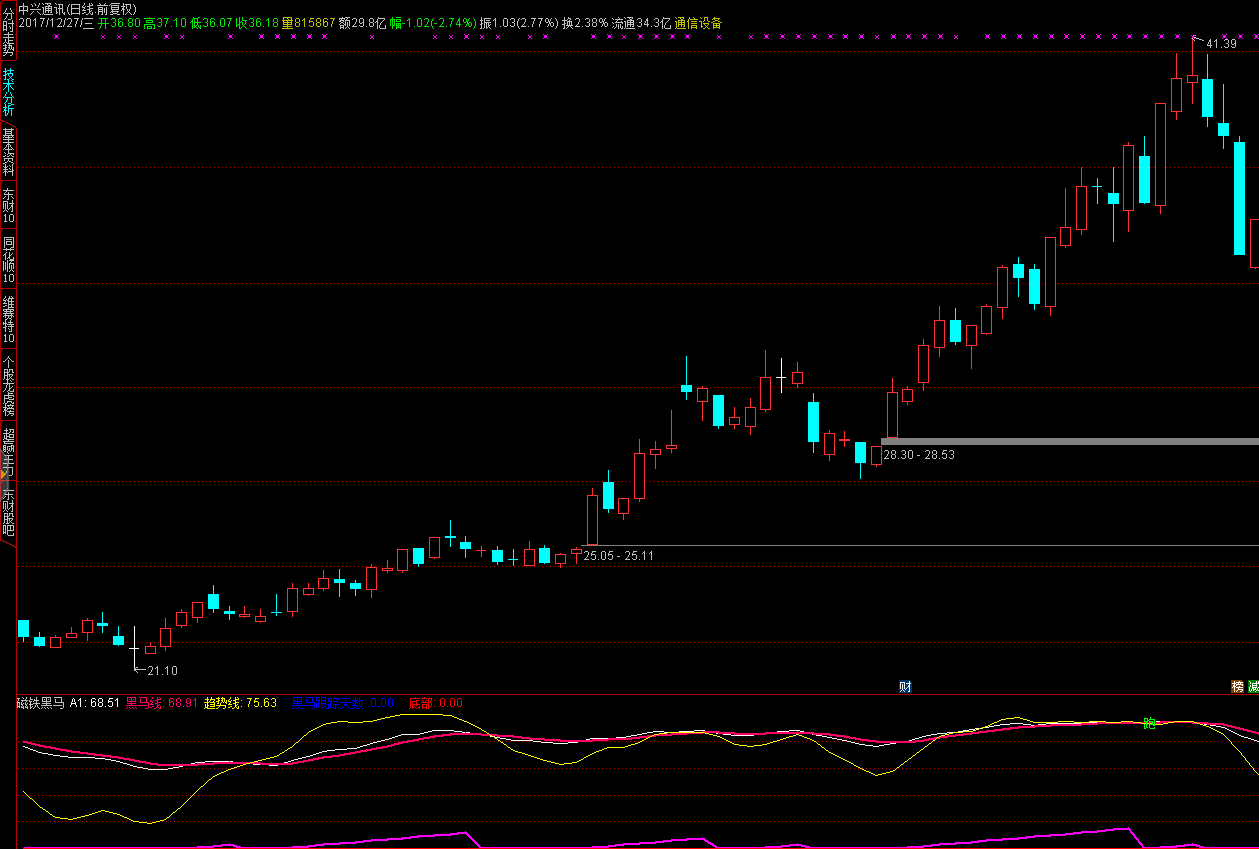Click the gap label 25.05 - 25.11
The image size is (1259, 849).
pyautogui.click(x=619, y=555)
